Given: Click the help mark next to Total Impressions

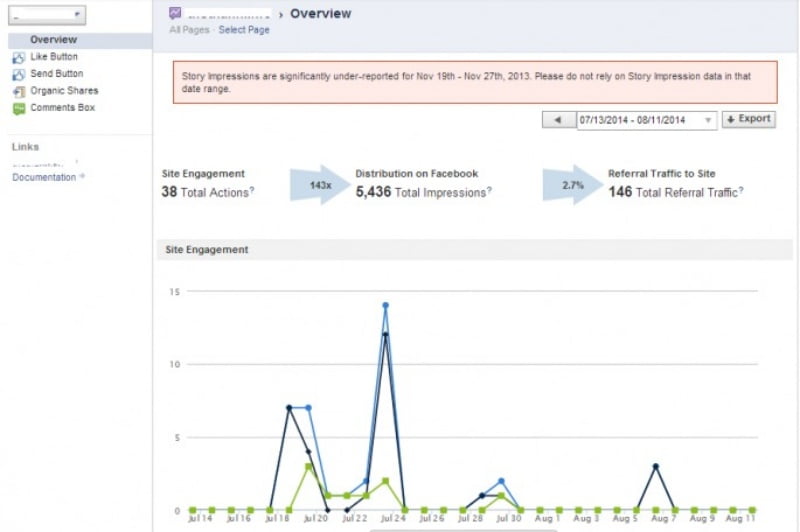Looking at the screenshot, I should click(489, 190).
